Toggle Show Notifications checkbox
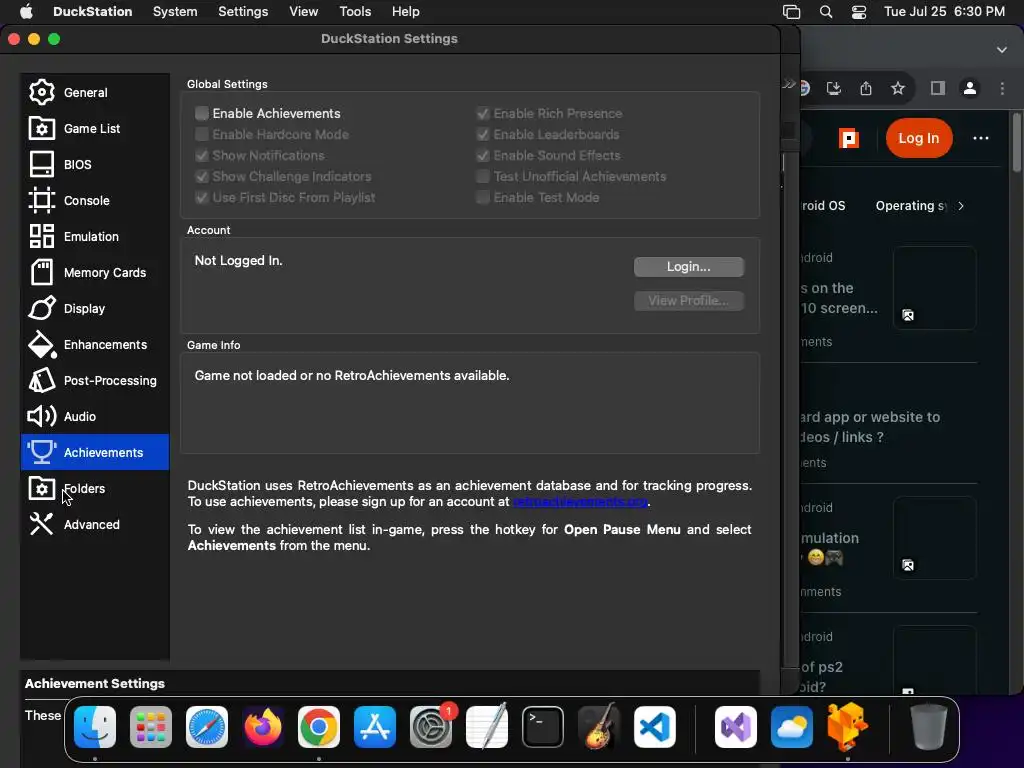 pyautogui.click(x=202, y=155)
